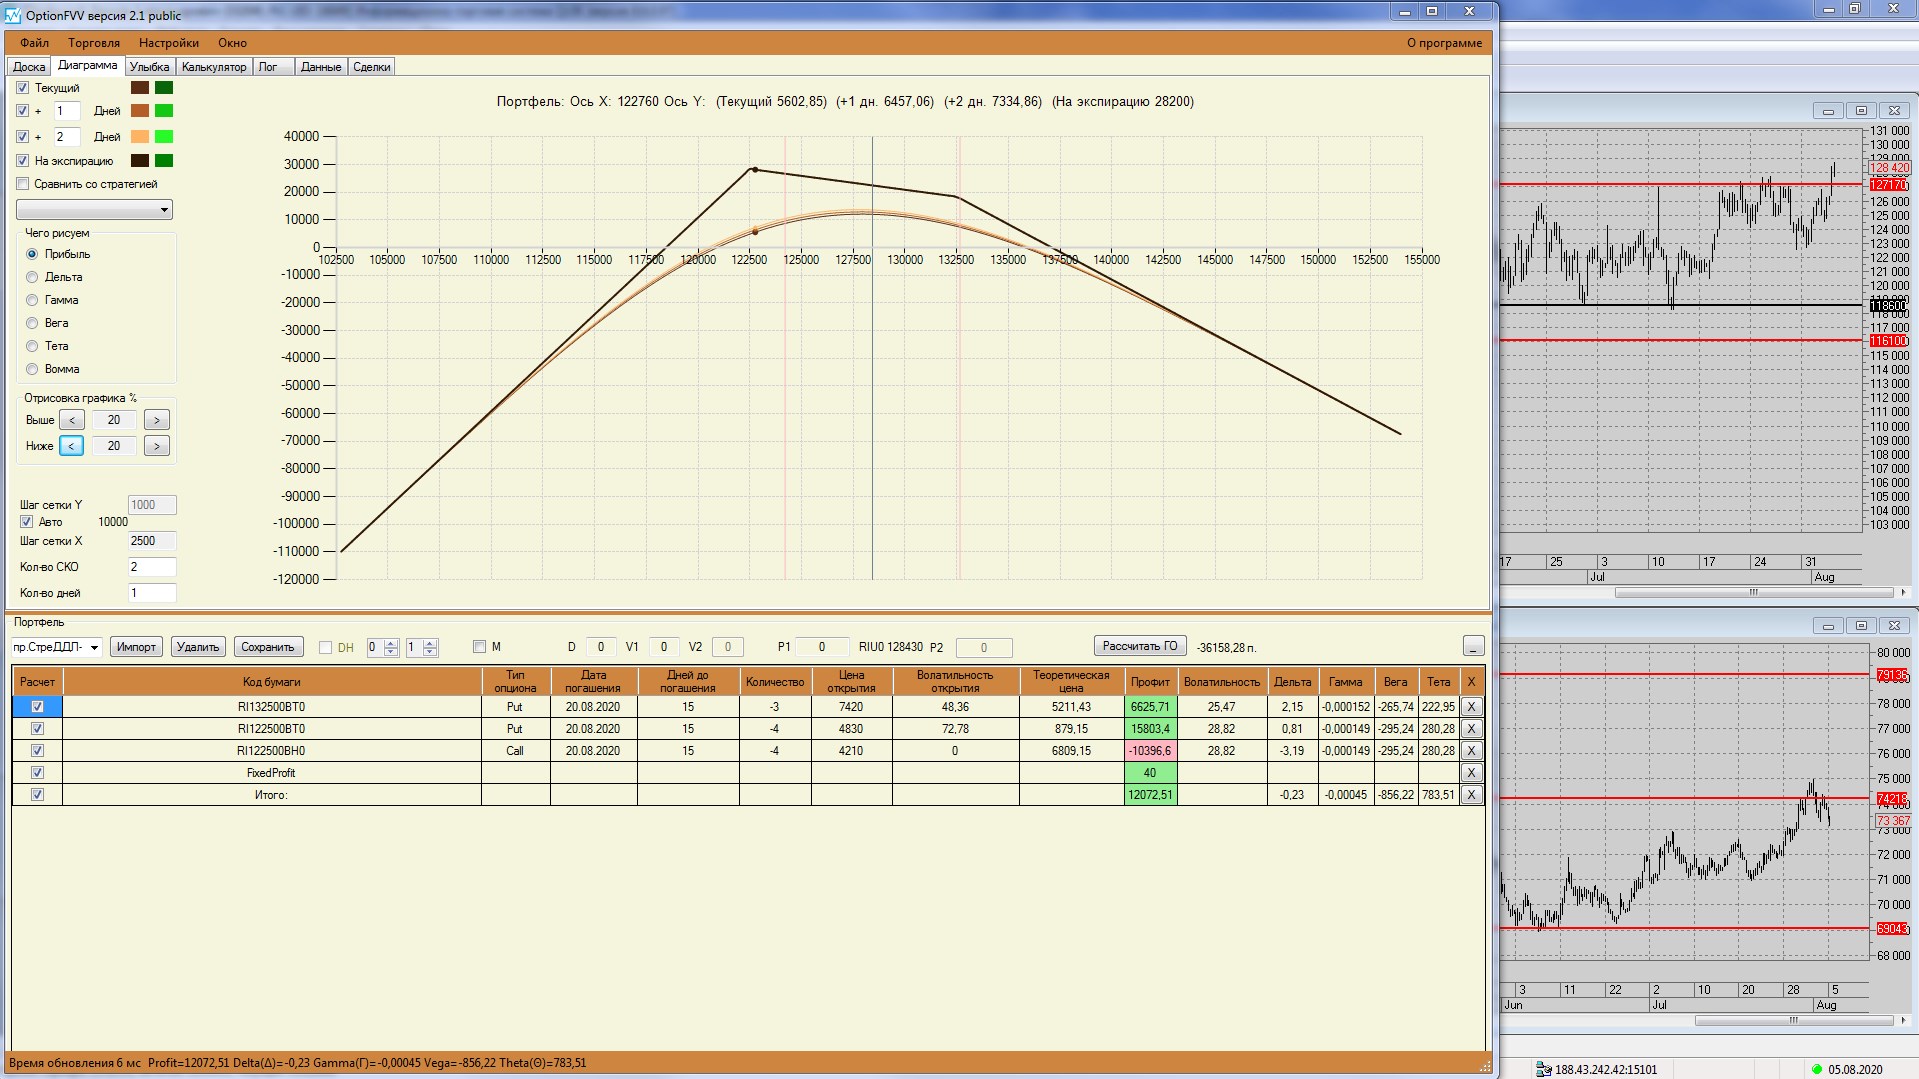Decrease the Ниже chart range percent

72,446
